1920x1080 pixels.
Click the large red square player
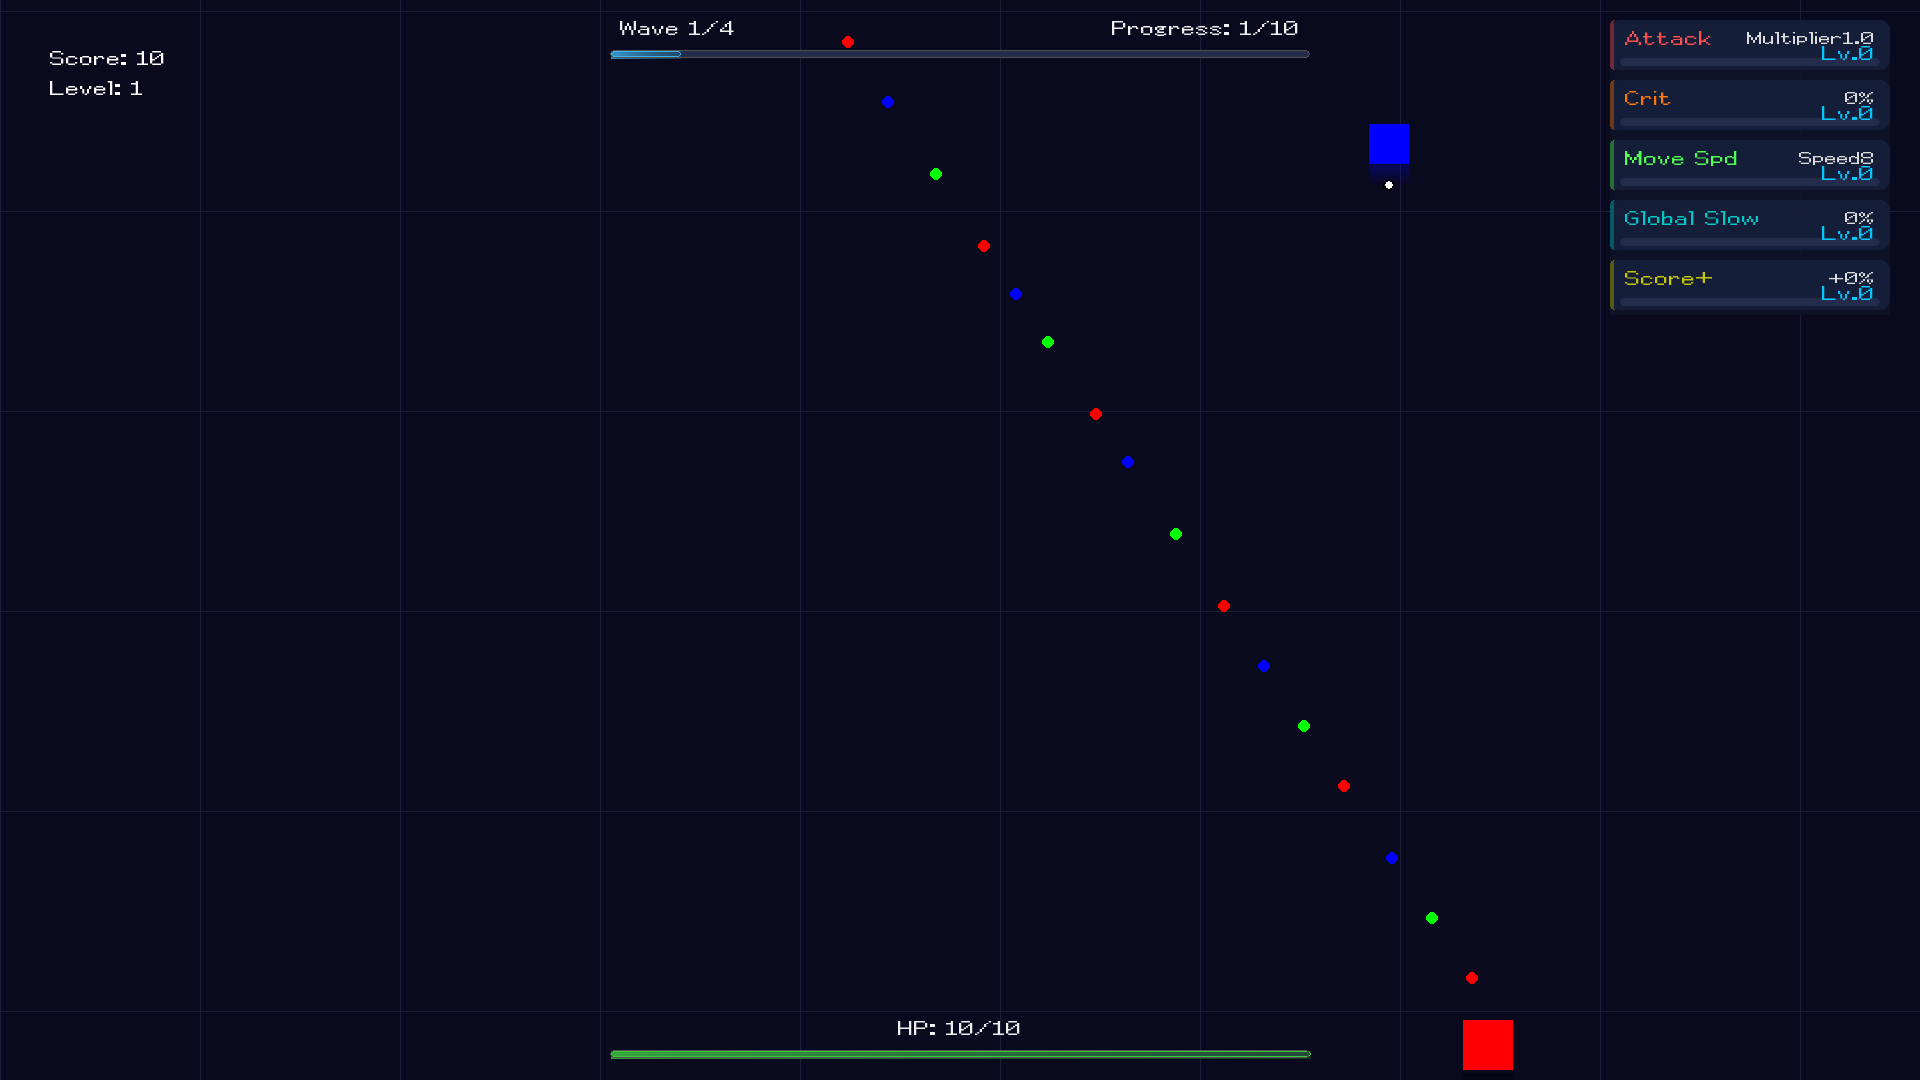point(1487,1045)
